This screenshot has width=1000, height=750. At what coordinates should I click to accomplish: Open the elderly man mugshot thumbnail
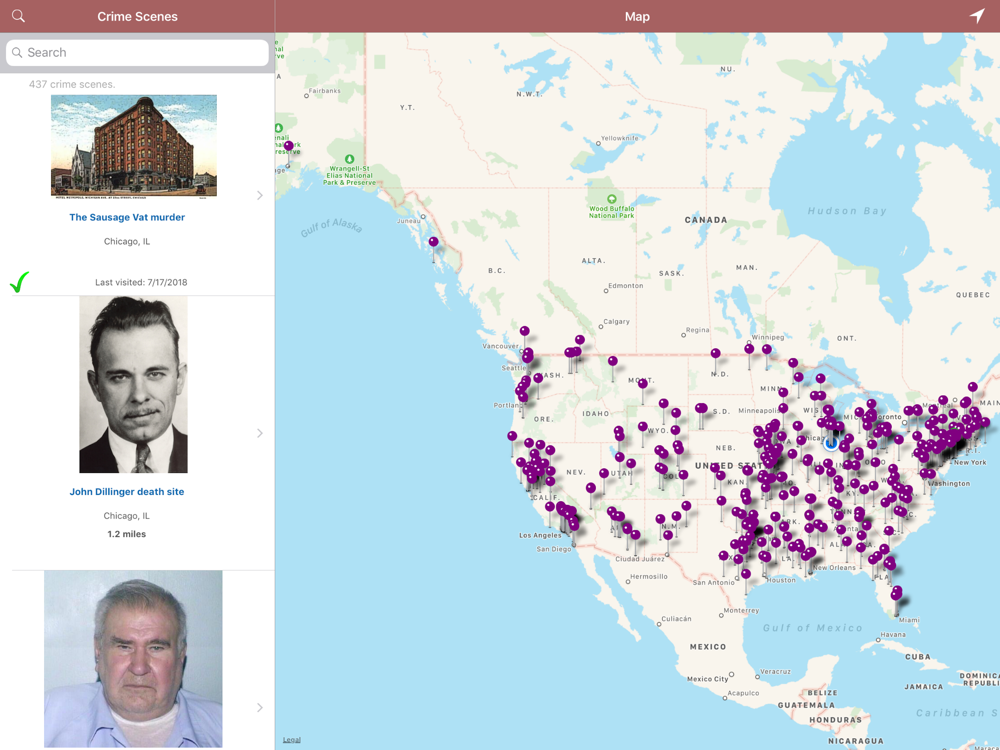pos(133,659)
